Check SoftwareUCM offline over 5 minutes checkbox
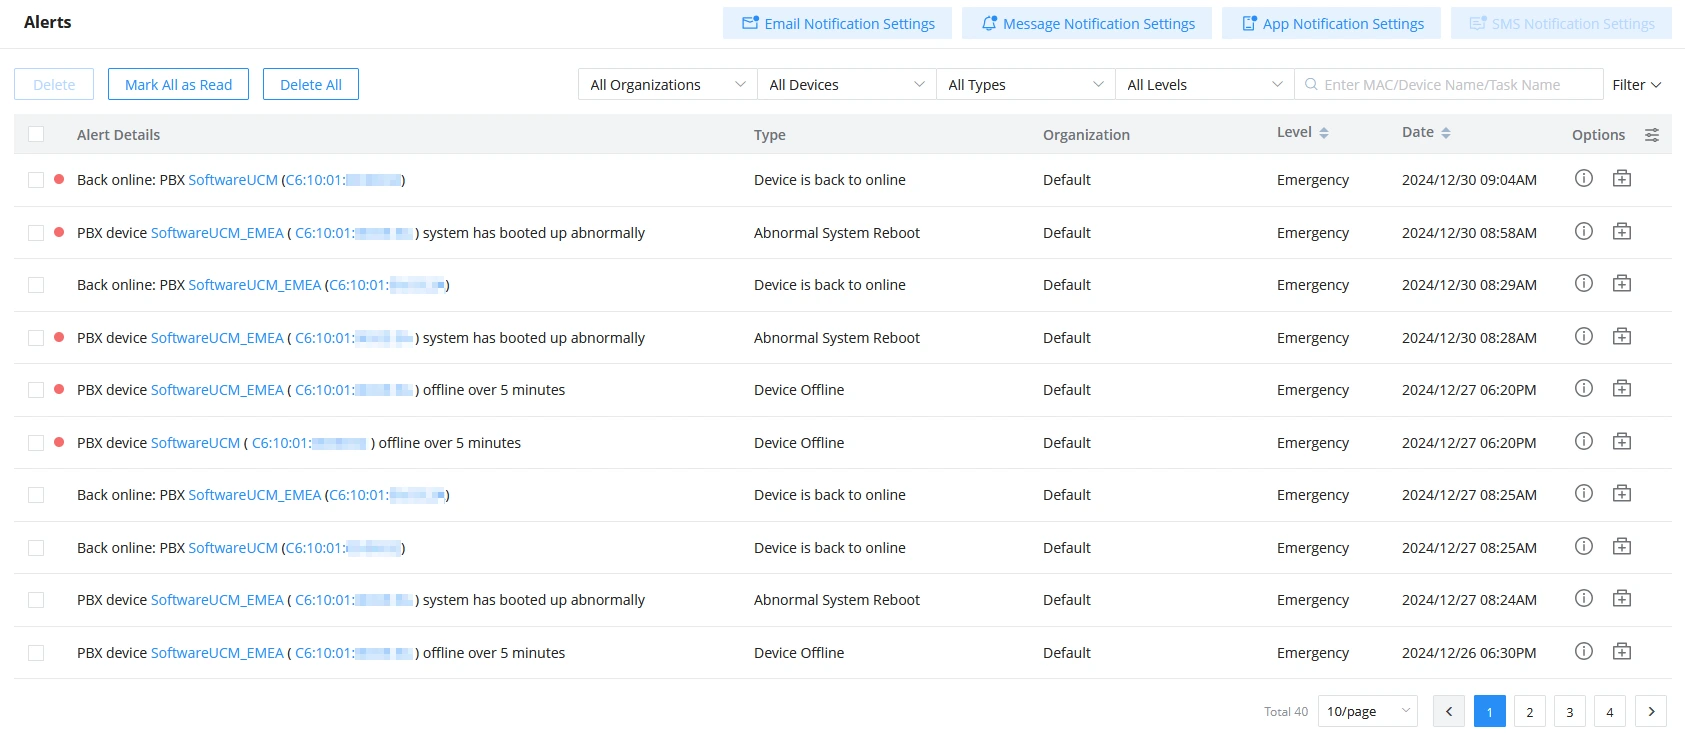The image size is (1685, 733). click(36, 443)
